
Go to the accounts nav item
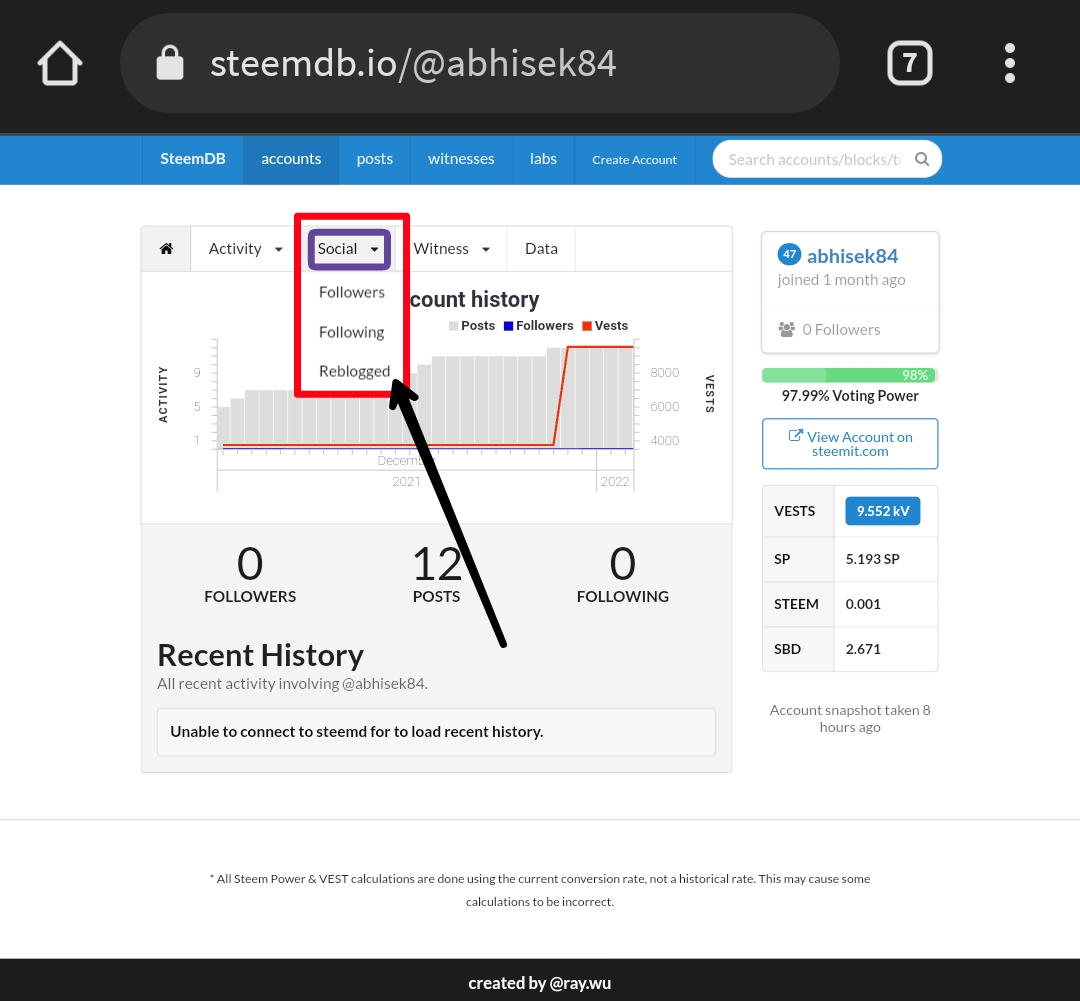(x=291, y=159)
